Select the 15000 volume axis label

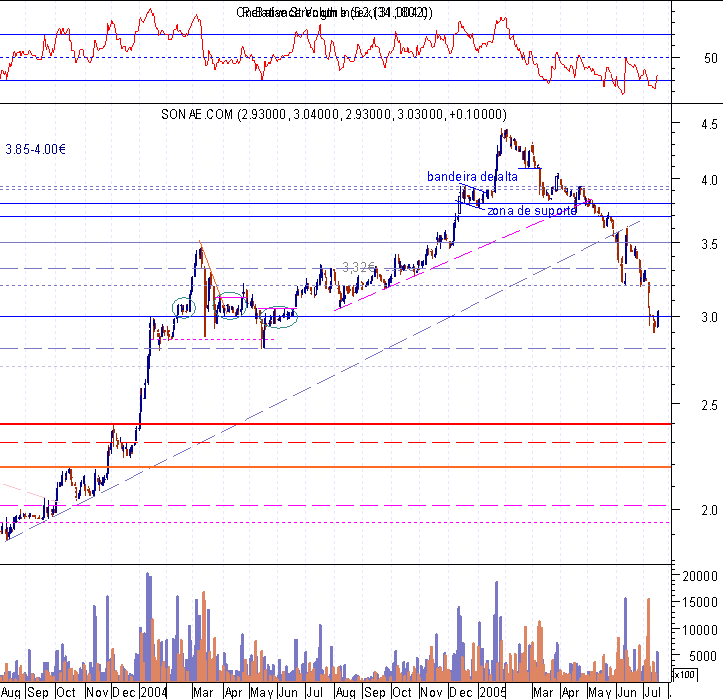pos(700,602)
